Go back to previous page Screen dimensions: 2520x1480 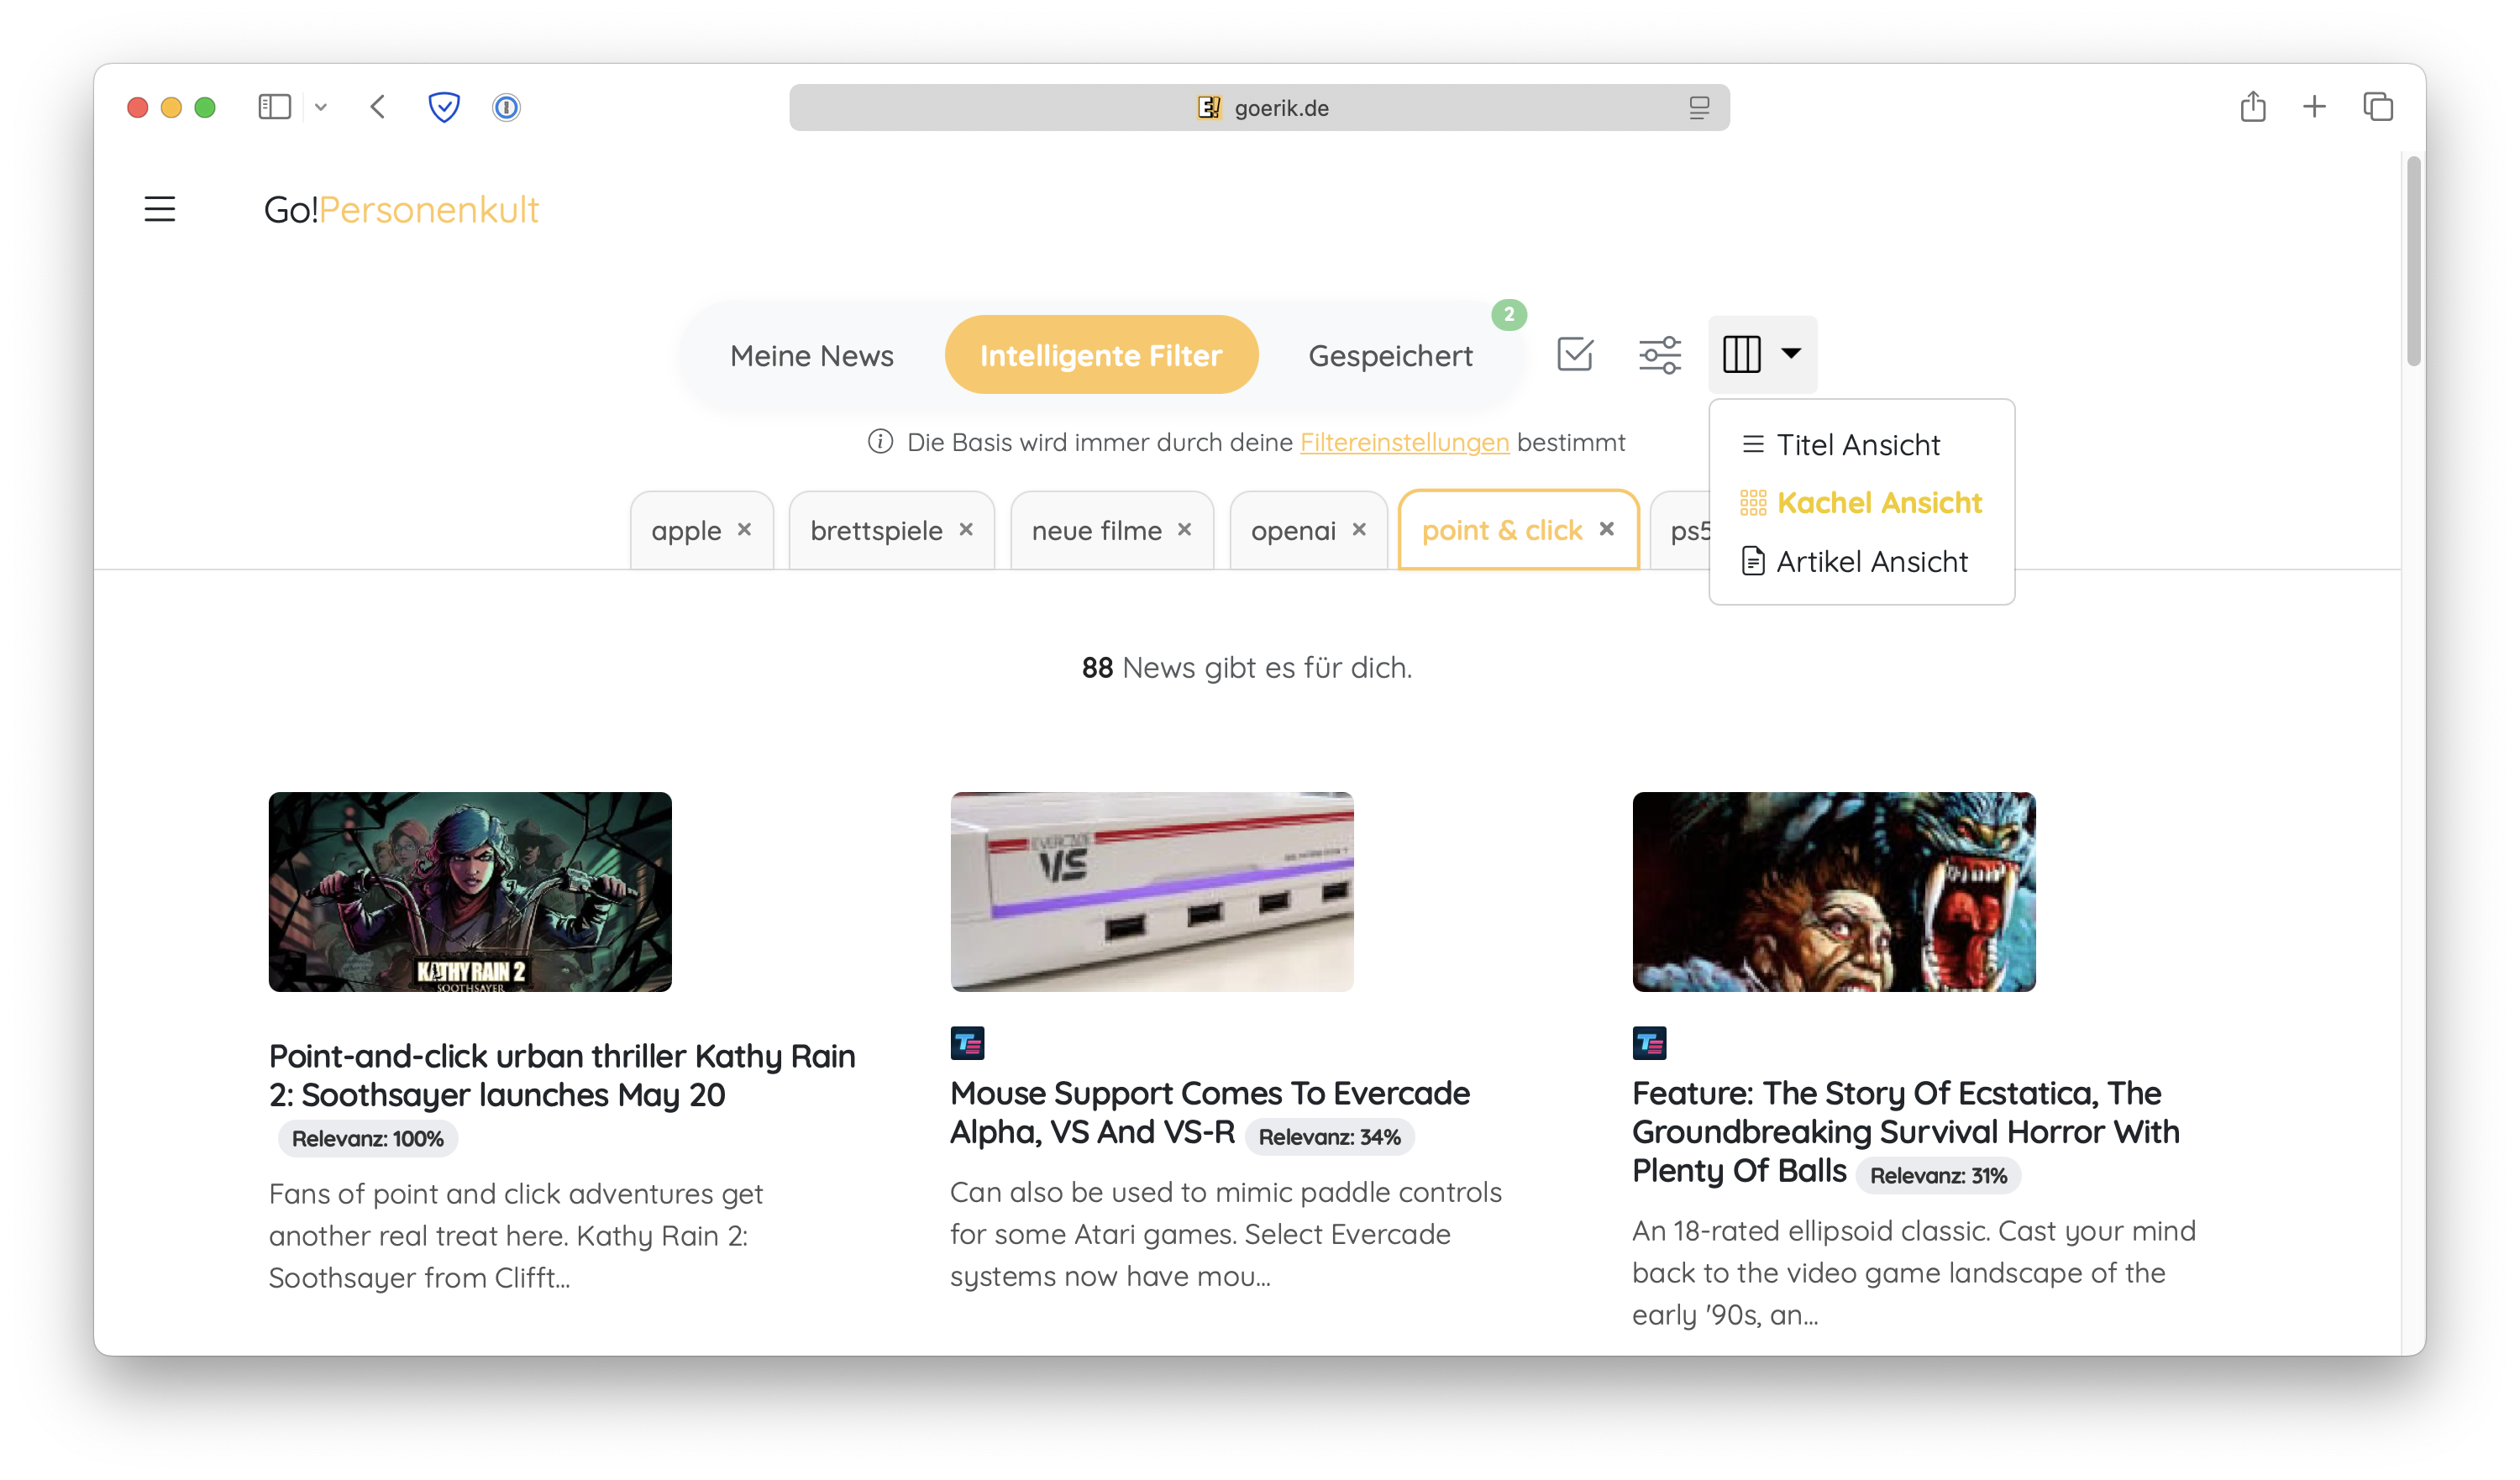(x=378, y=107)
